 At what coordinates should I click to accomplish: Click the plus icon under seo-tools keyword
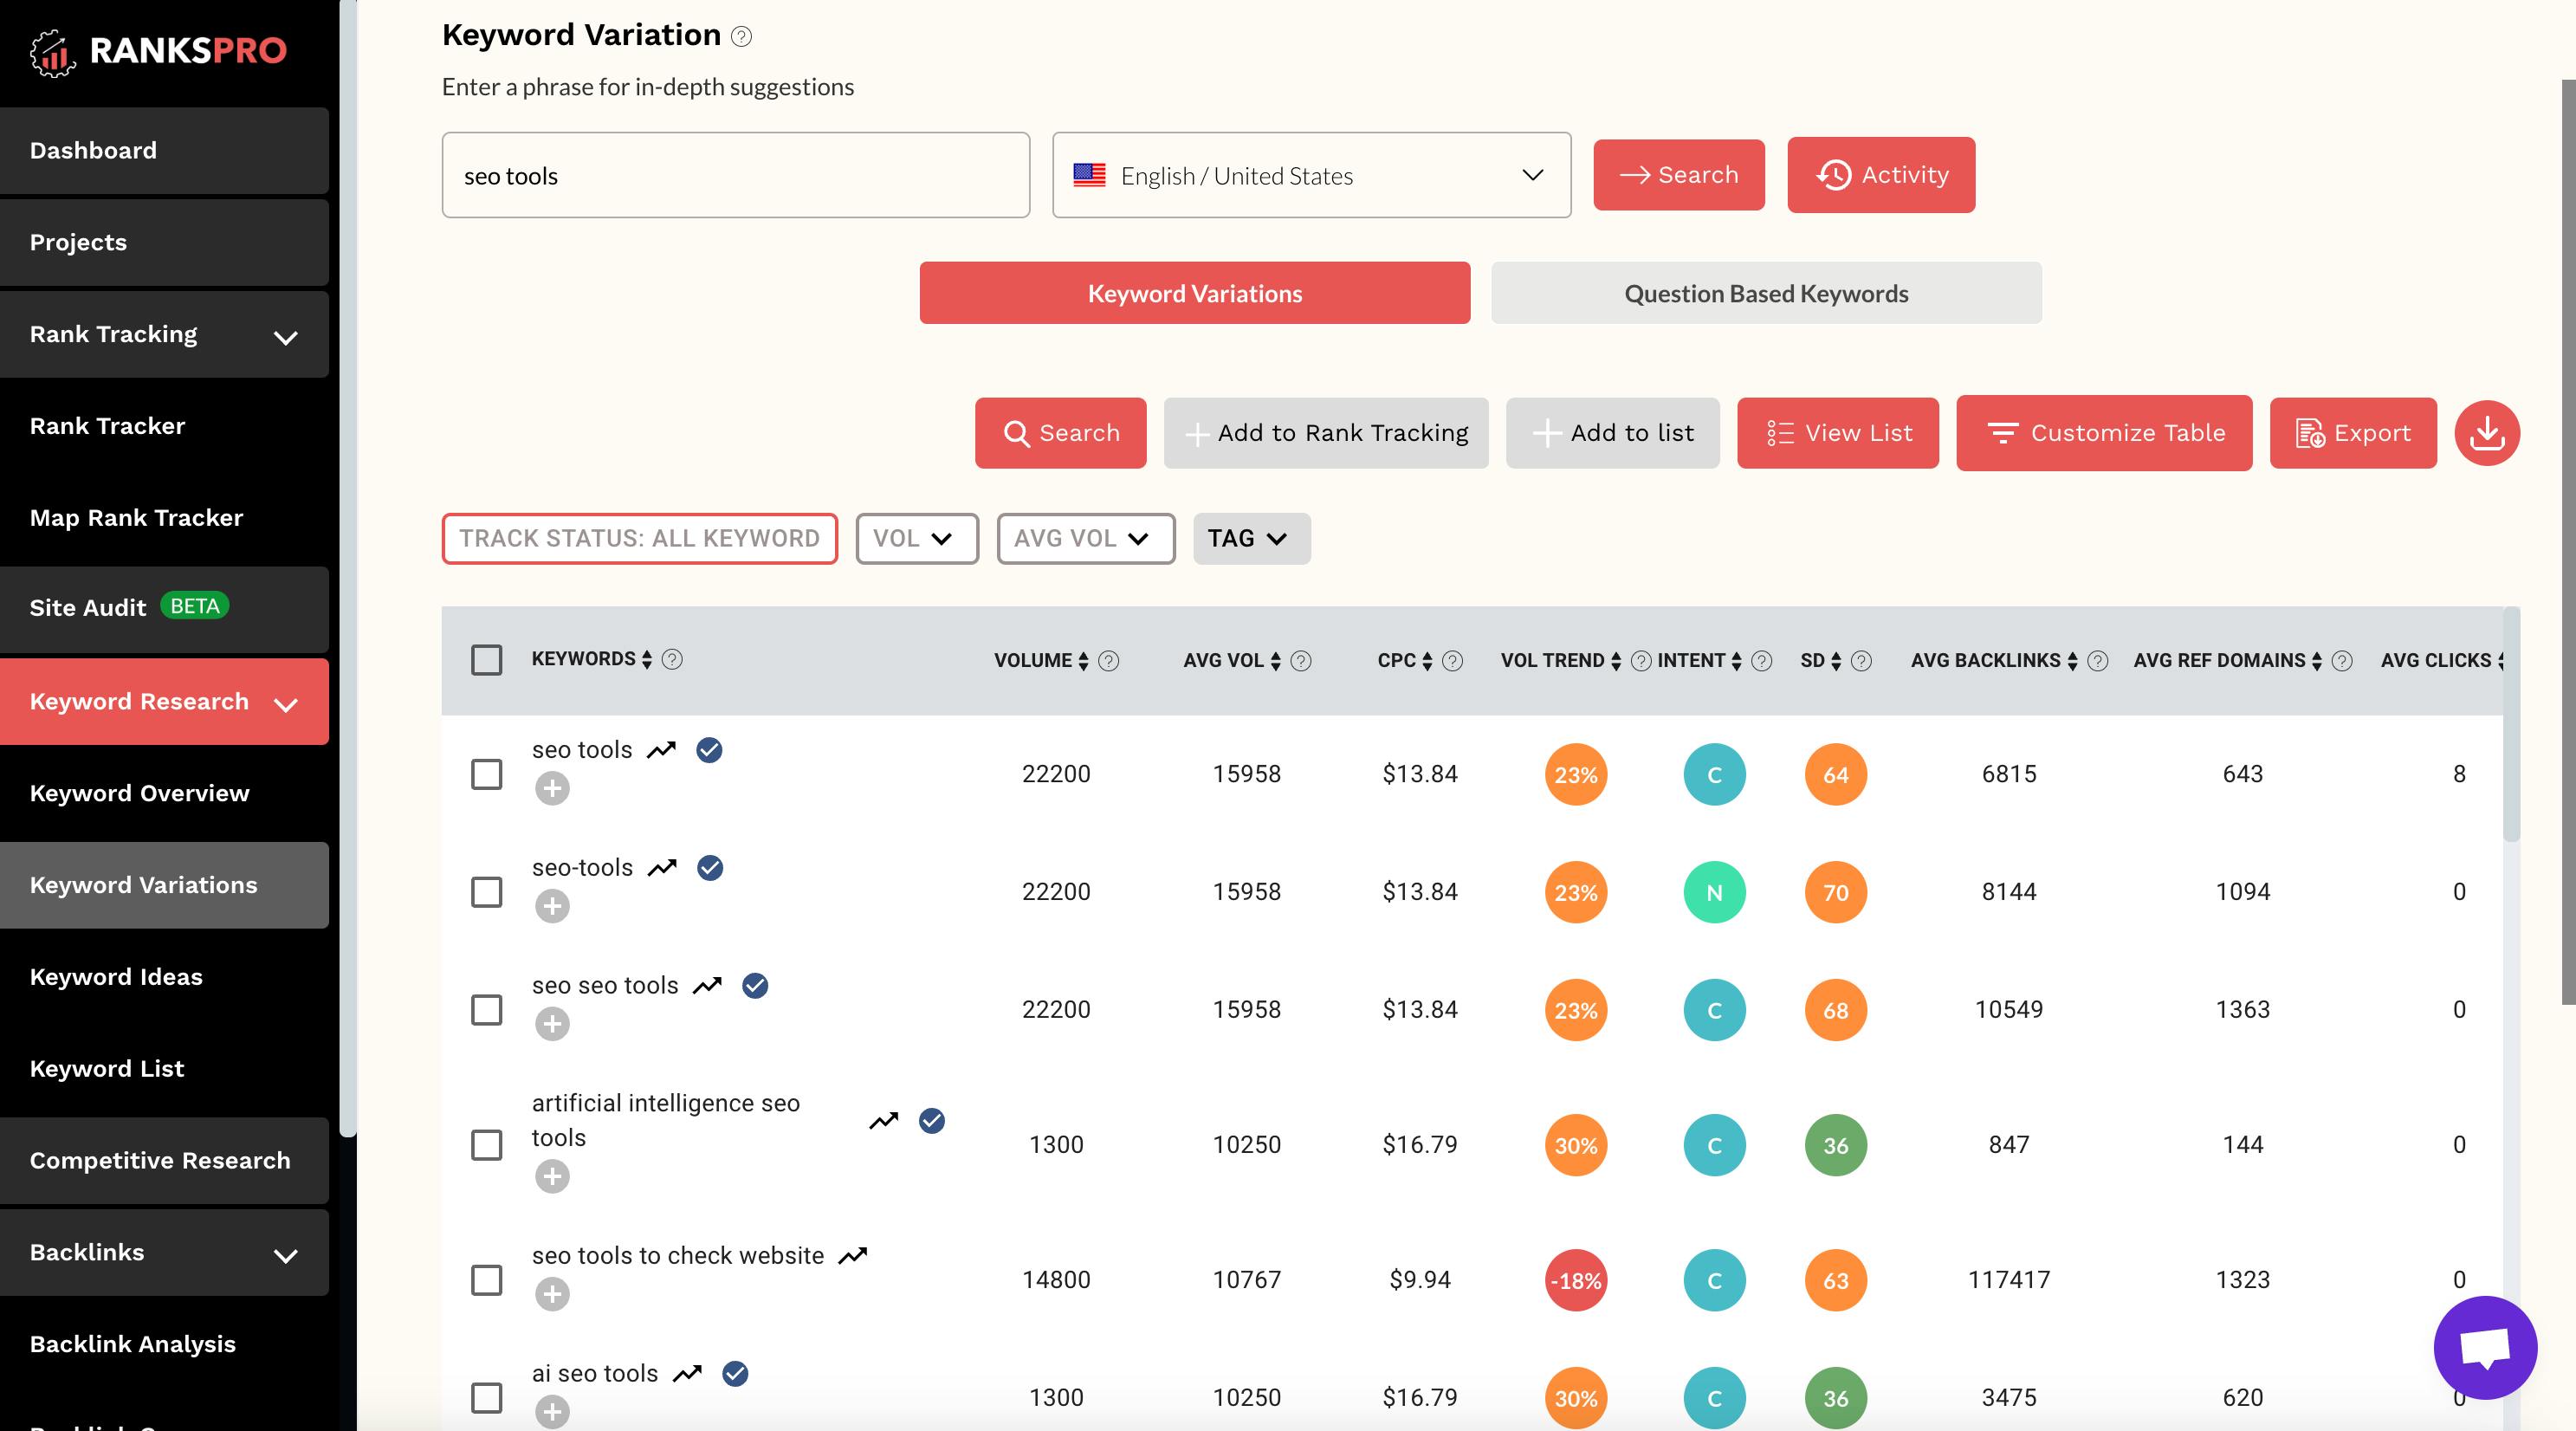coord(552,906)
